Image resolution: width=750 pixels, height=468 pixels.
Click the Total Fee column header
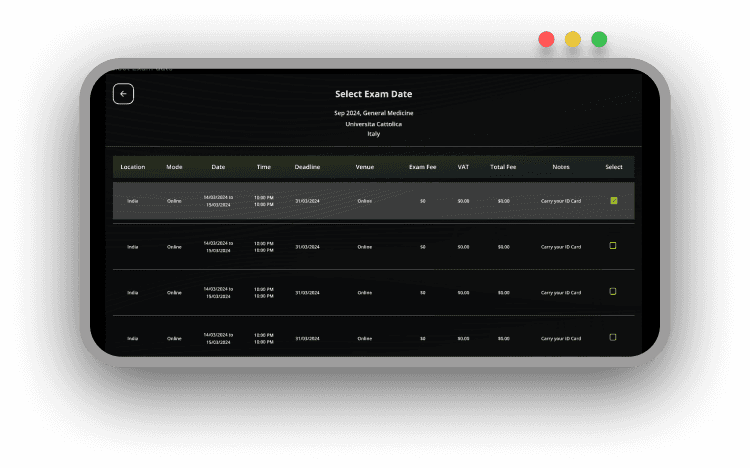pos(503,167)
